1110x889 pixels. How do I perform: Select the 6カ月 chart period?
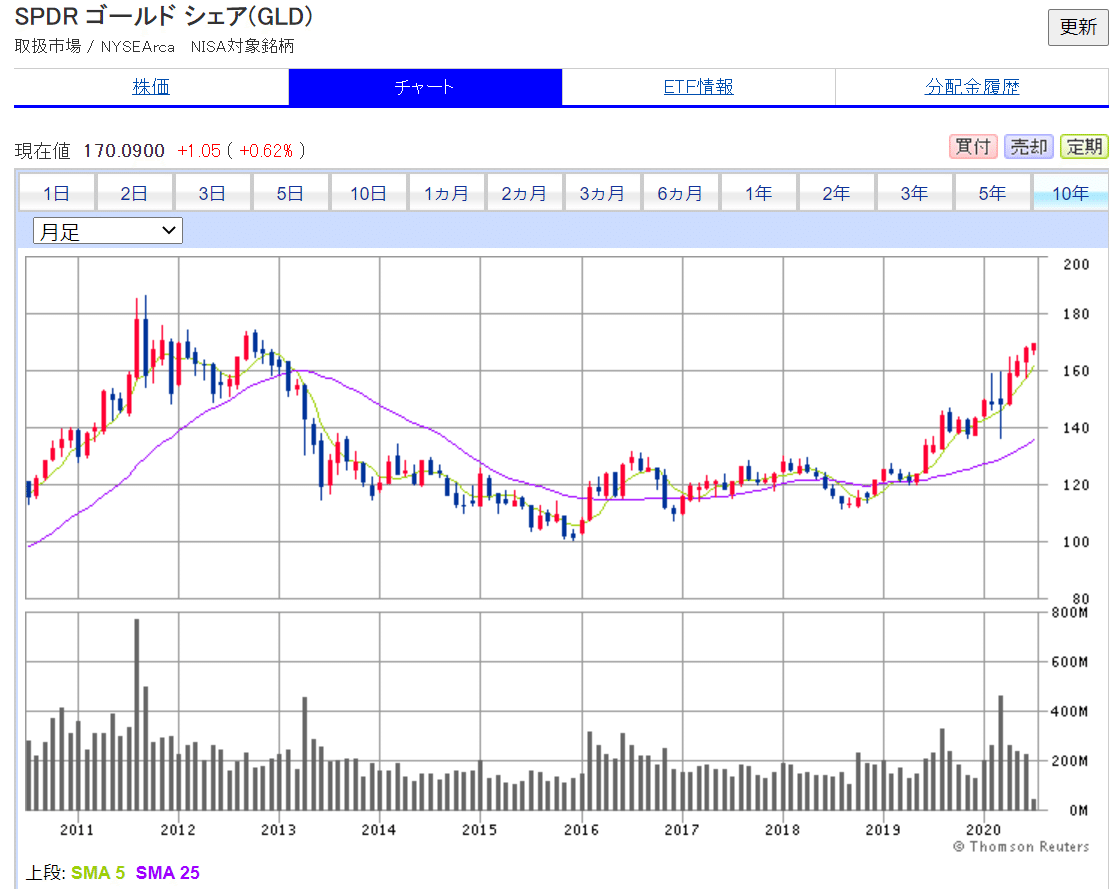680,193
